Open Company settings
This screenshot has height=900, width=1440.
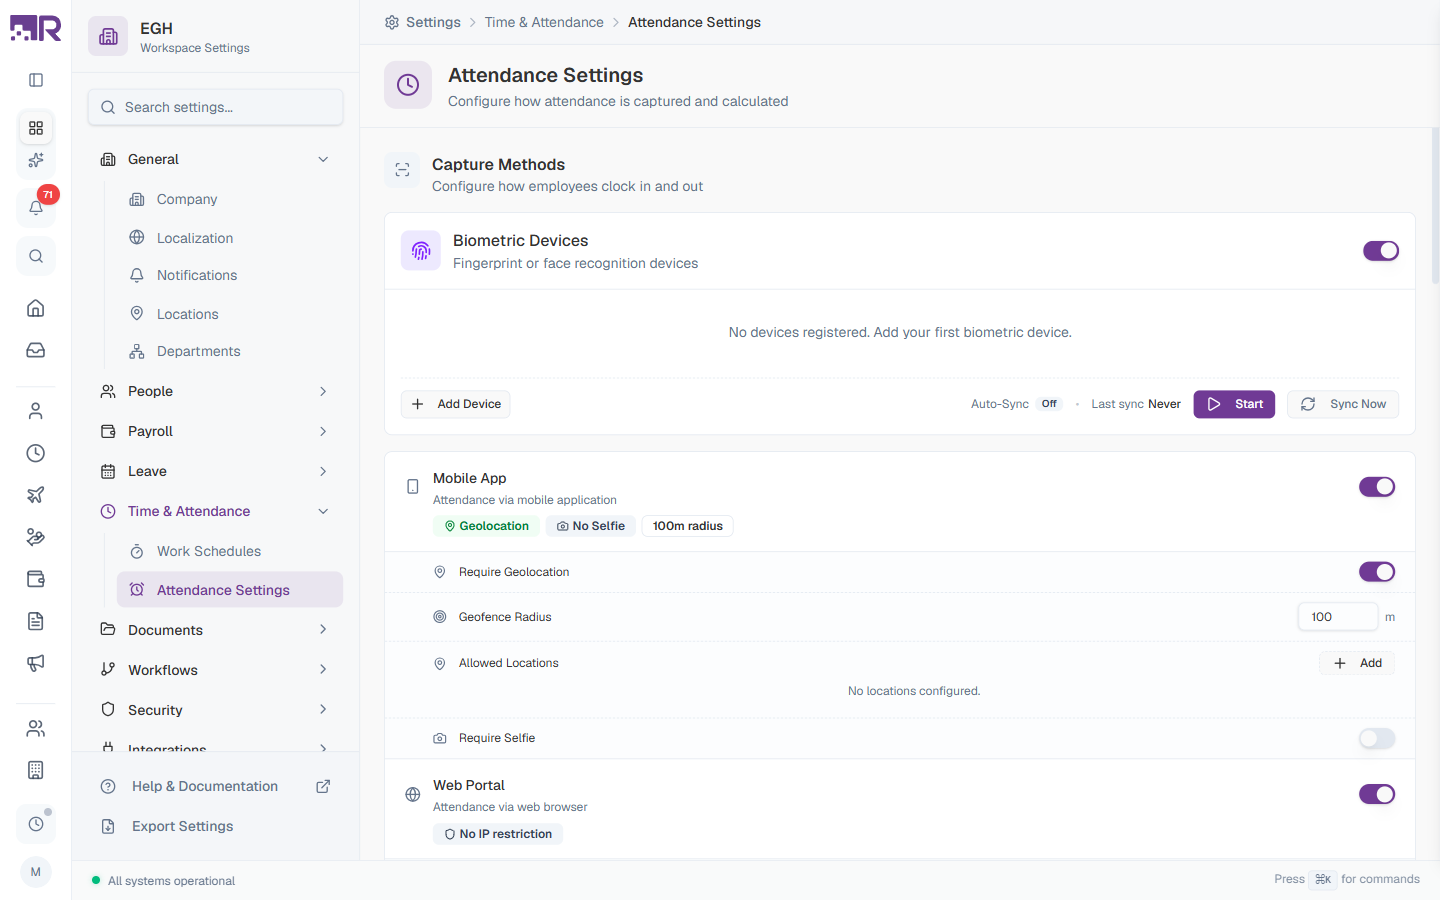[230, 199]
